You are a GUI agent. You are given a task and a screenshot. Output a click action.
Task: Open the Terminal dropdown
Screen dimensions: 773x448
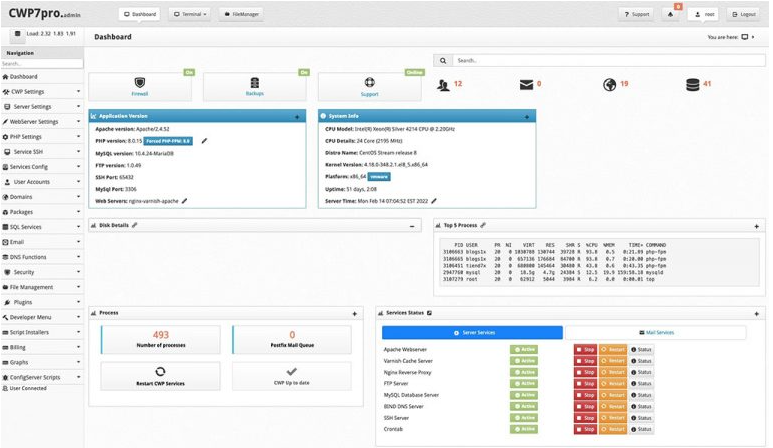coord(190,14)
